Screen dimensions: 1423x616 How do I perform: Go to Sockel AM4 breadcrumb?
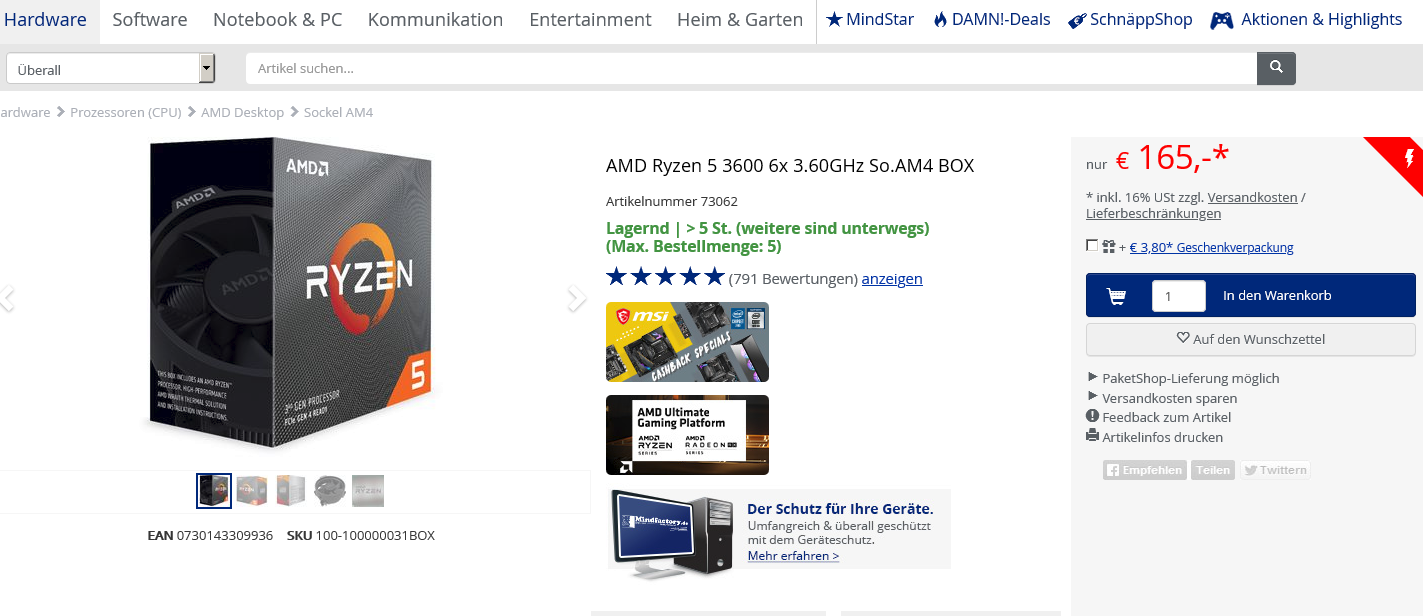pyautogui.click(x=338, y=113)
